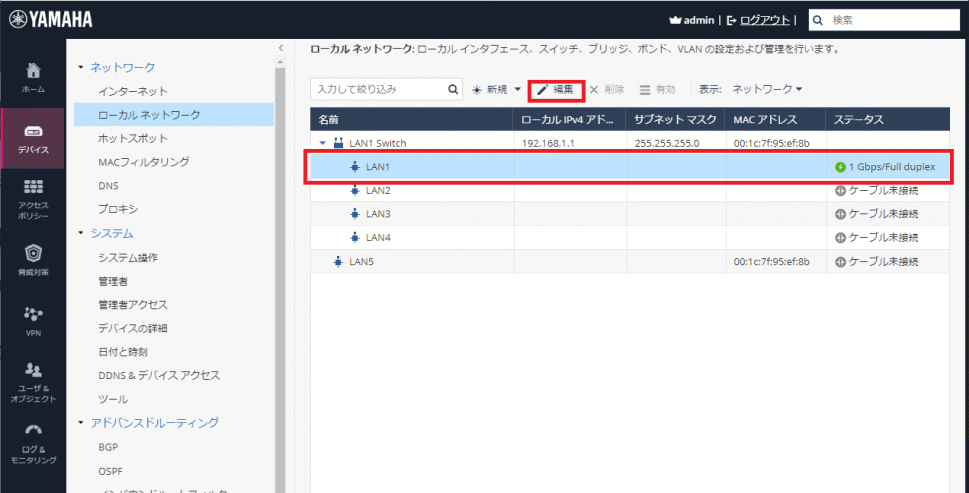This screenshot has width=969, height=493.
Task: Select MACフィルタリング in the menu
Action: (143, 162)
